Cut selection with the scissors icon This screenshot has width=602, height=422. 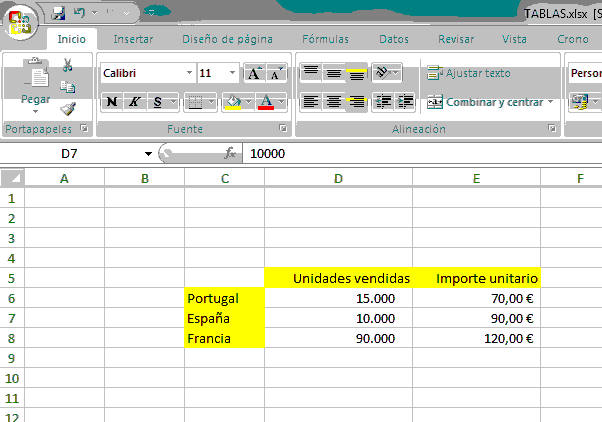pyautogui.click(x=68, y=65)
